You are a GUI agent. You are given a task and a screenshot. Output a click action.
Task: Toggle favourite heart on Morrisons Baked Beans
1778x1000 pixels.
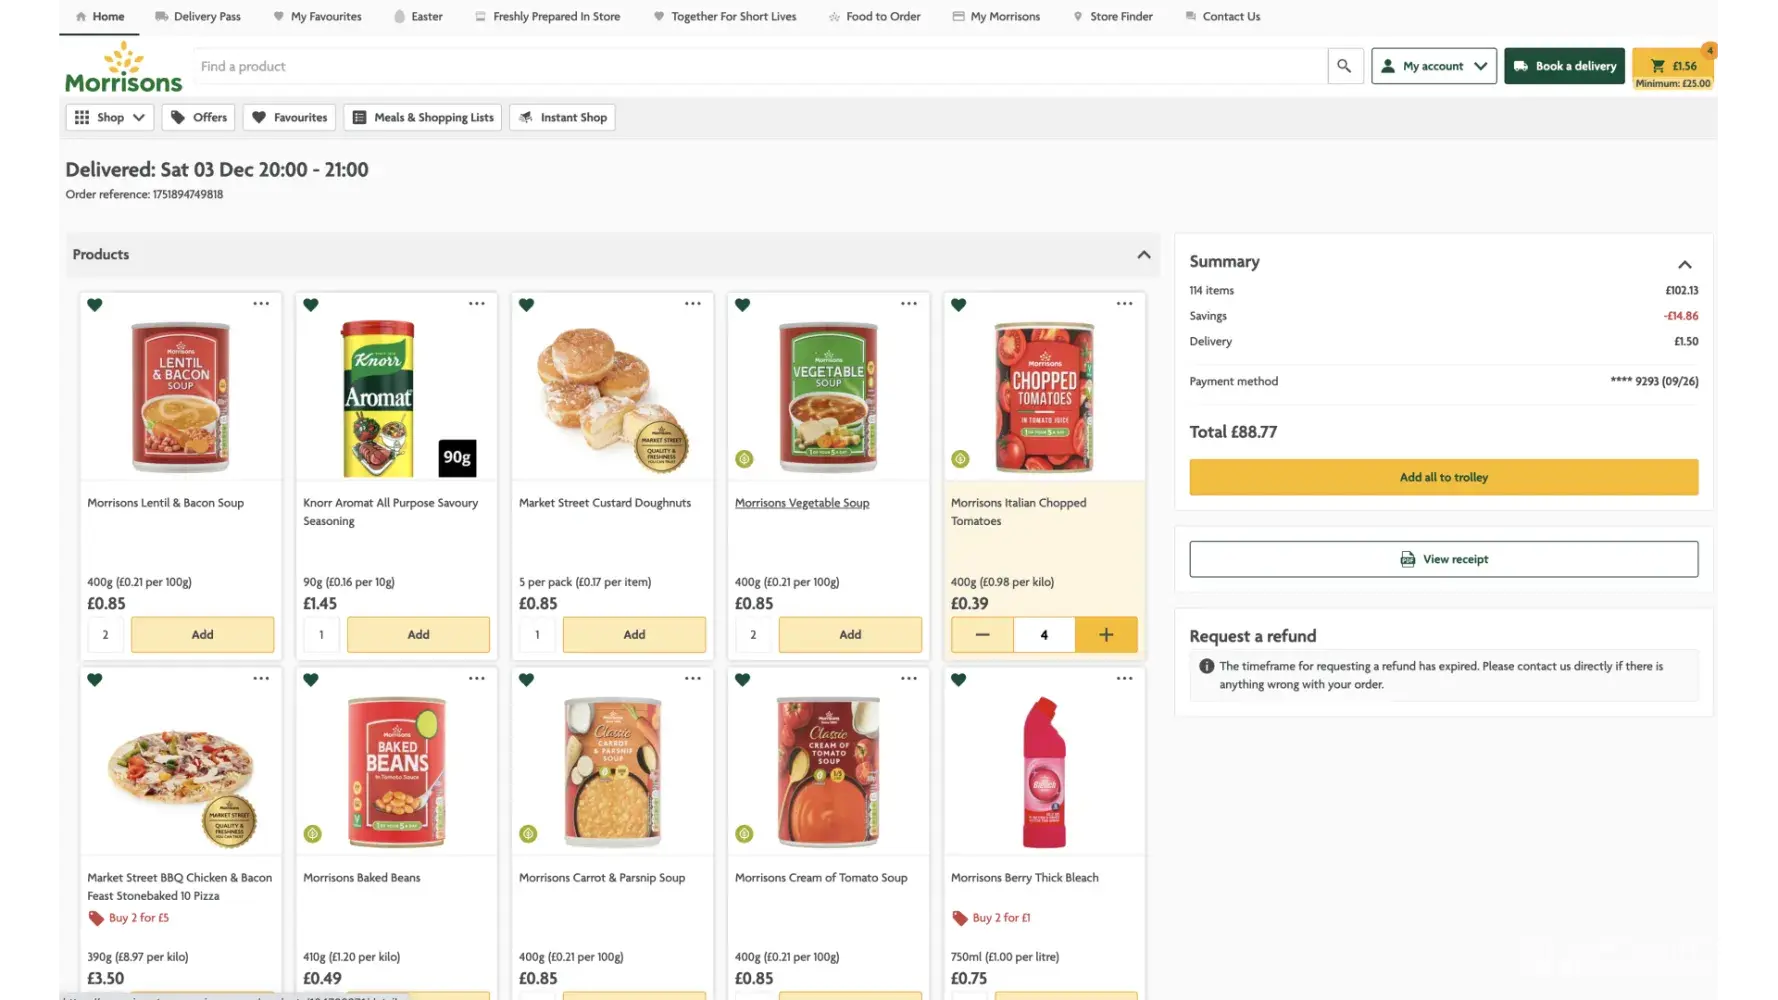(x=311, y=680)
